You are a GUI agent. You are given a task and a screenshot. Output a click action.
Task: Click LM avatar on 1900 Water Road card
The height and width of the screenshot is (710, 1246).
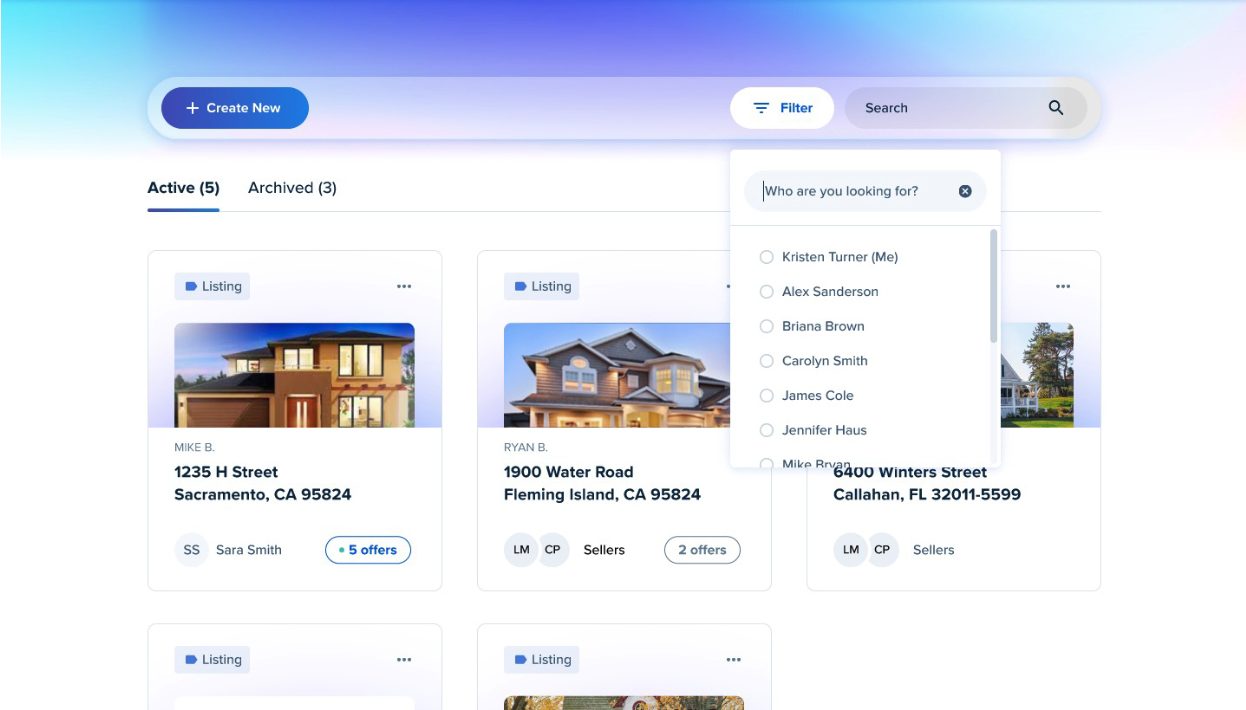tap(521, 550)
